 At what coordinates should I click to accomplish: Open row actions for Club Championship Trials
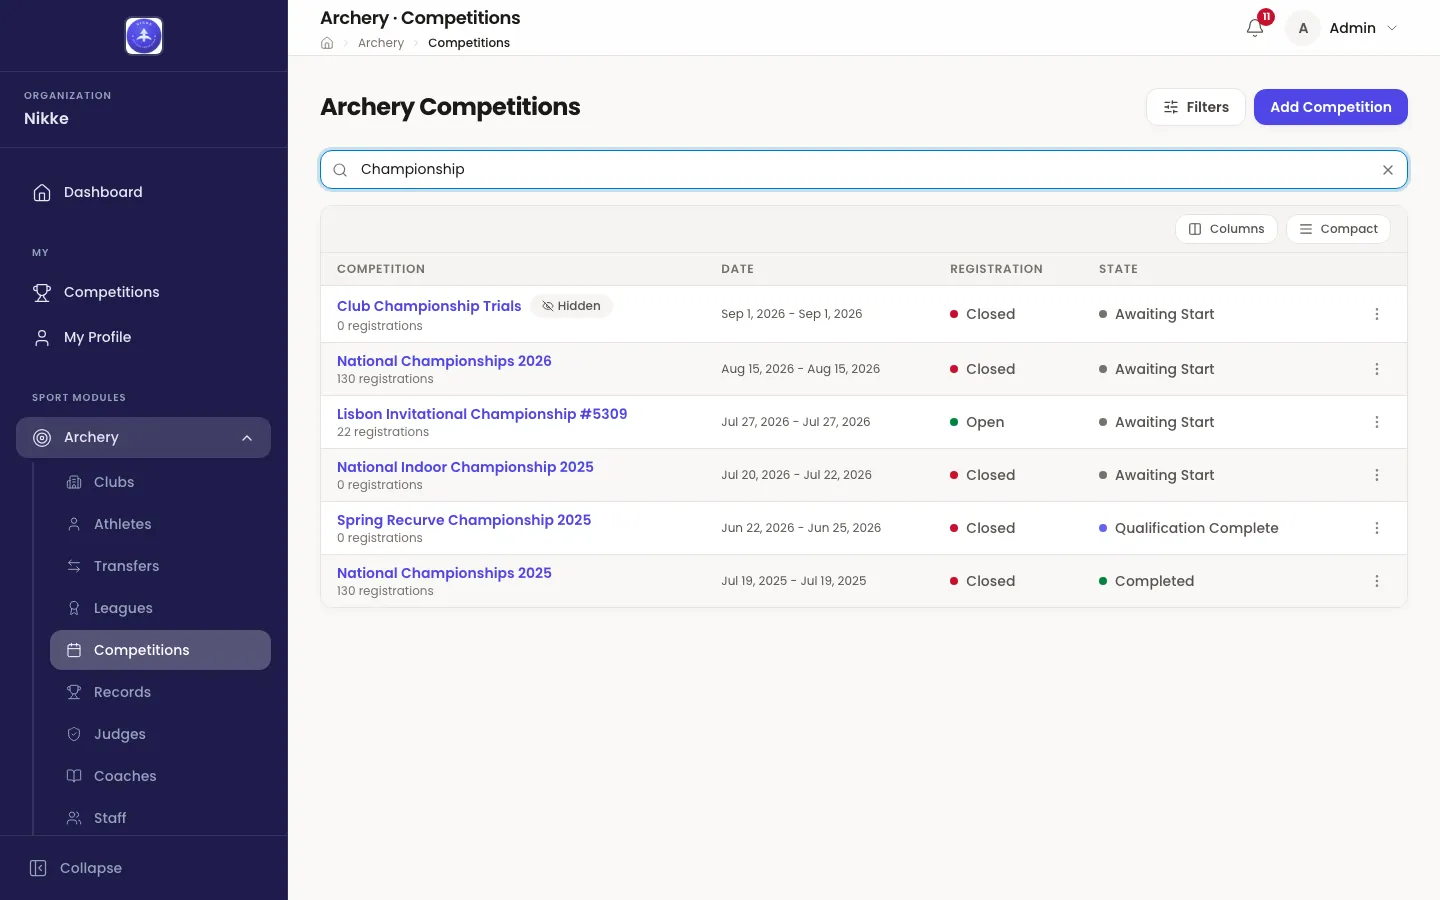(1377, 314)
